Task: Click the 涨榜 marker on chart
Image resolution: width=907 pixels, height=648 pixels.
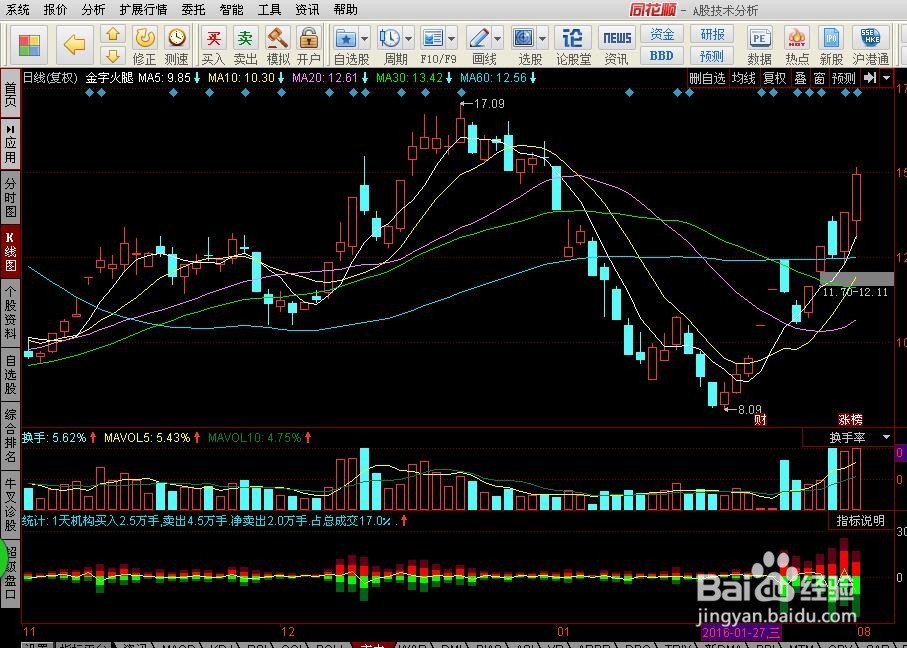Action: coord(850,419)
